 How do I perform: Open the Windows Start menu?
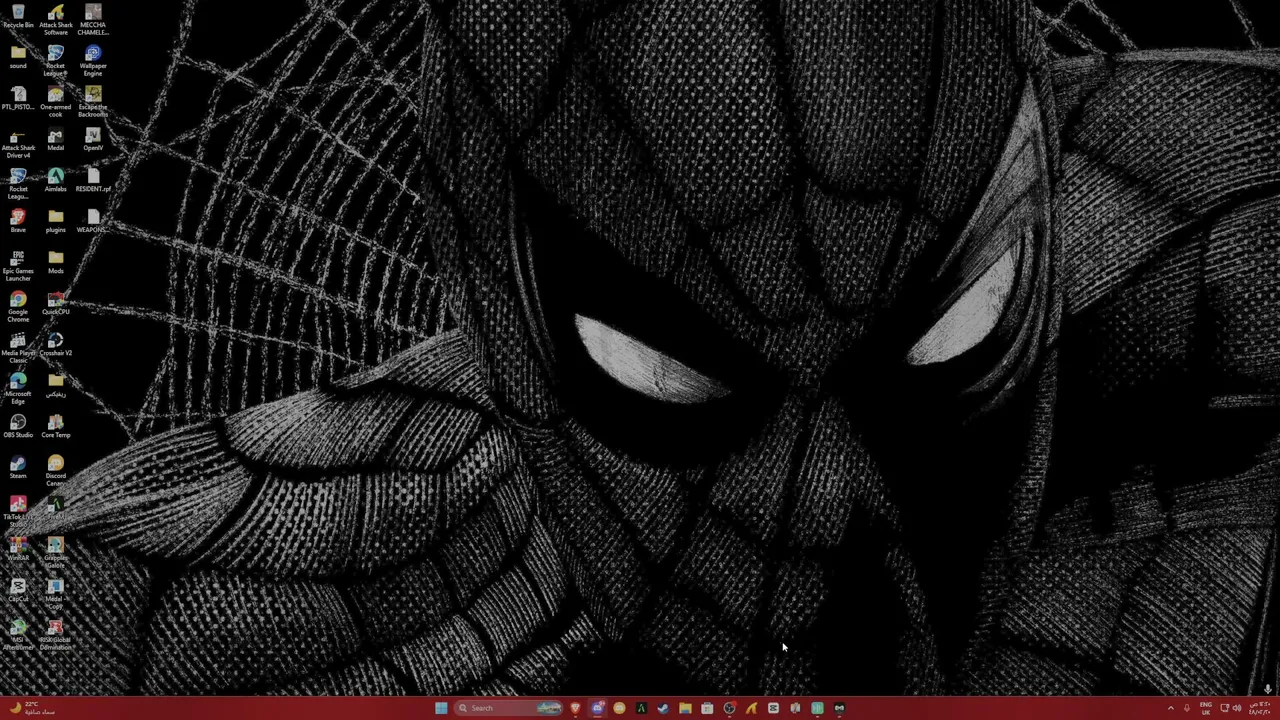pyautogui.click(x=441, y=708)
